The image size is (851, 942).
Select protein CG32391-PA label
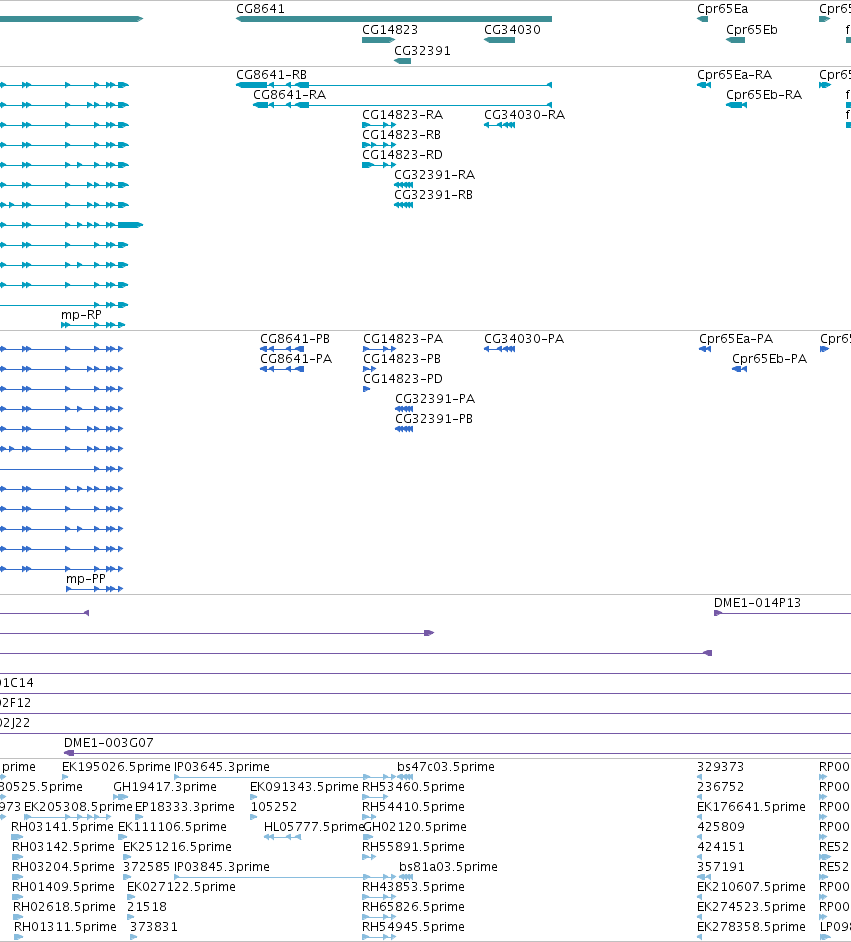(435, 399)
